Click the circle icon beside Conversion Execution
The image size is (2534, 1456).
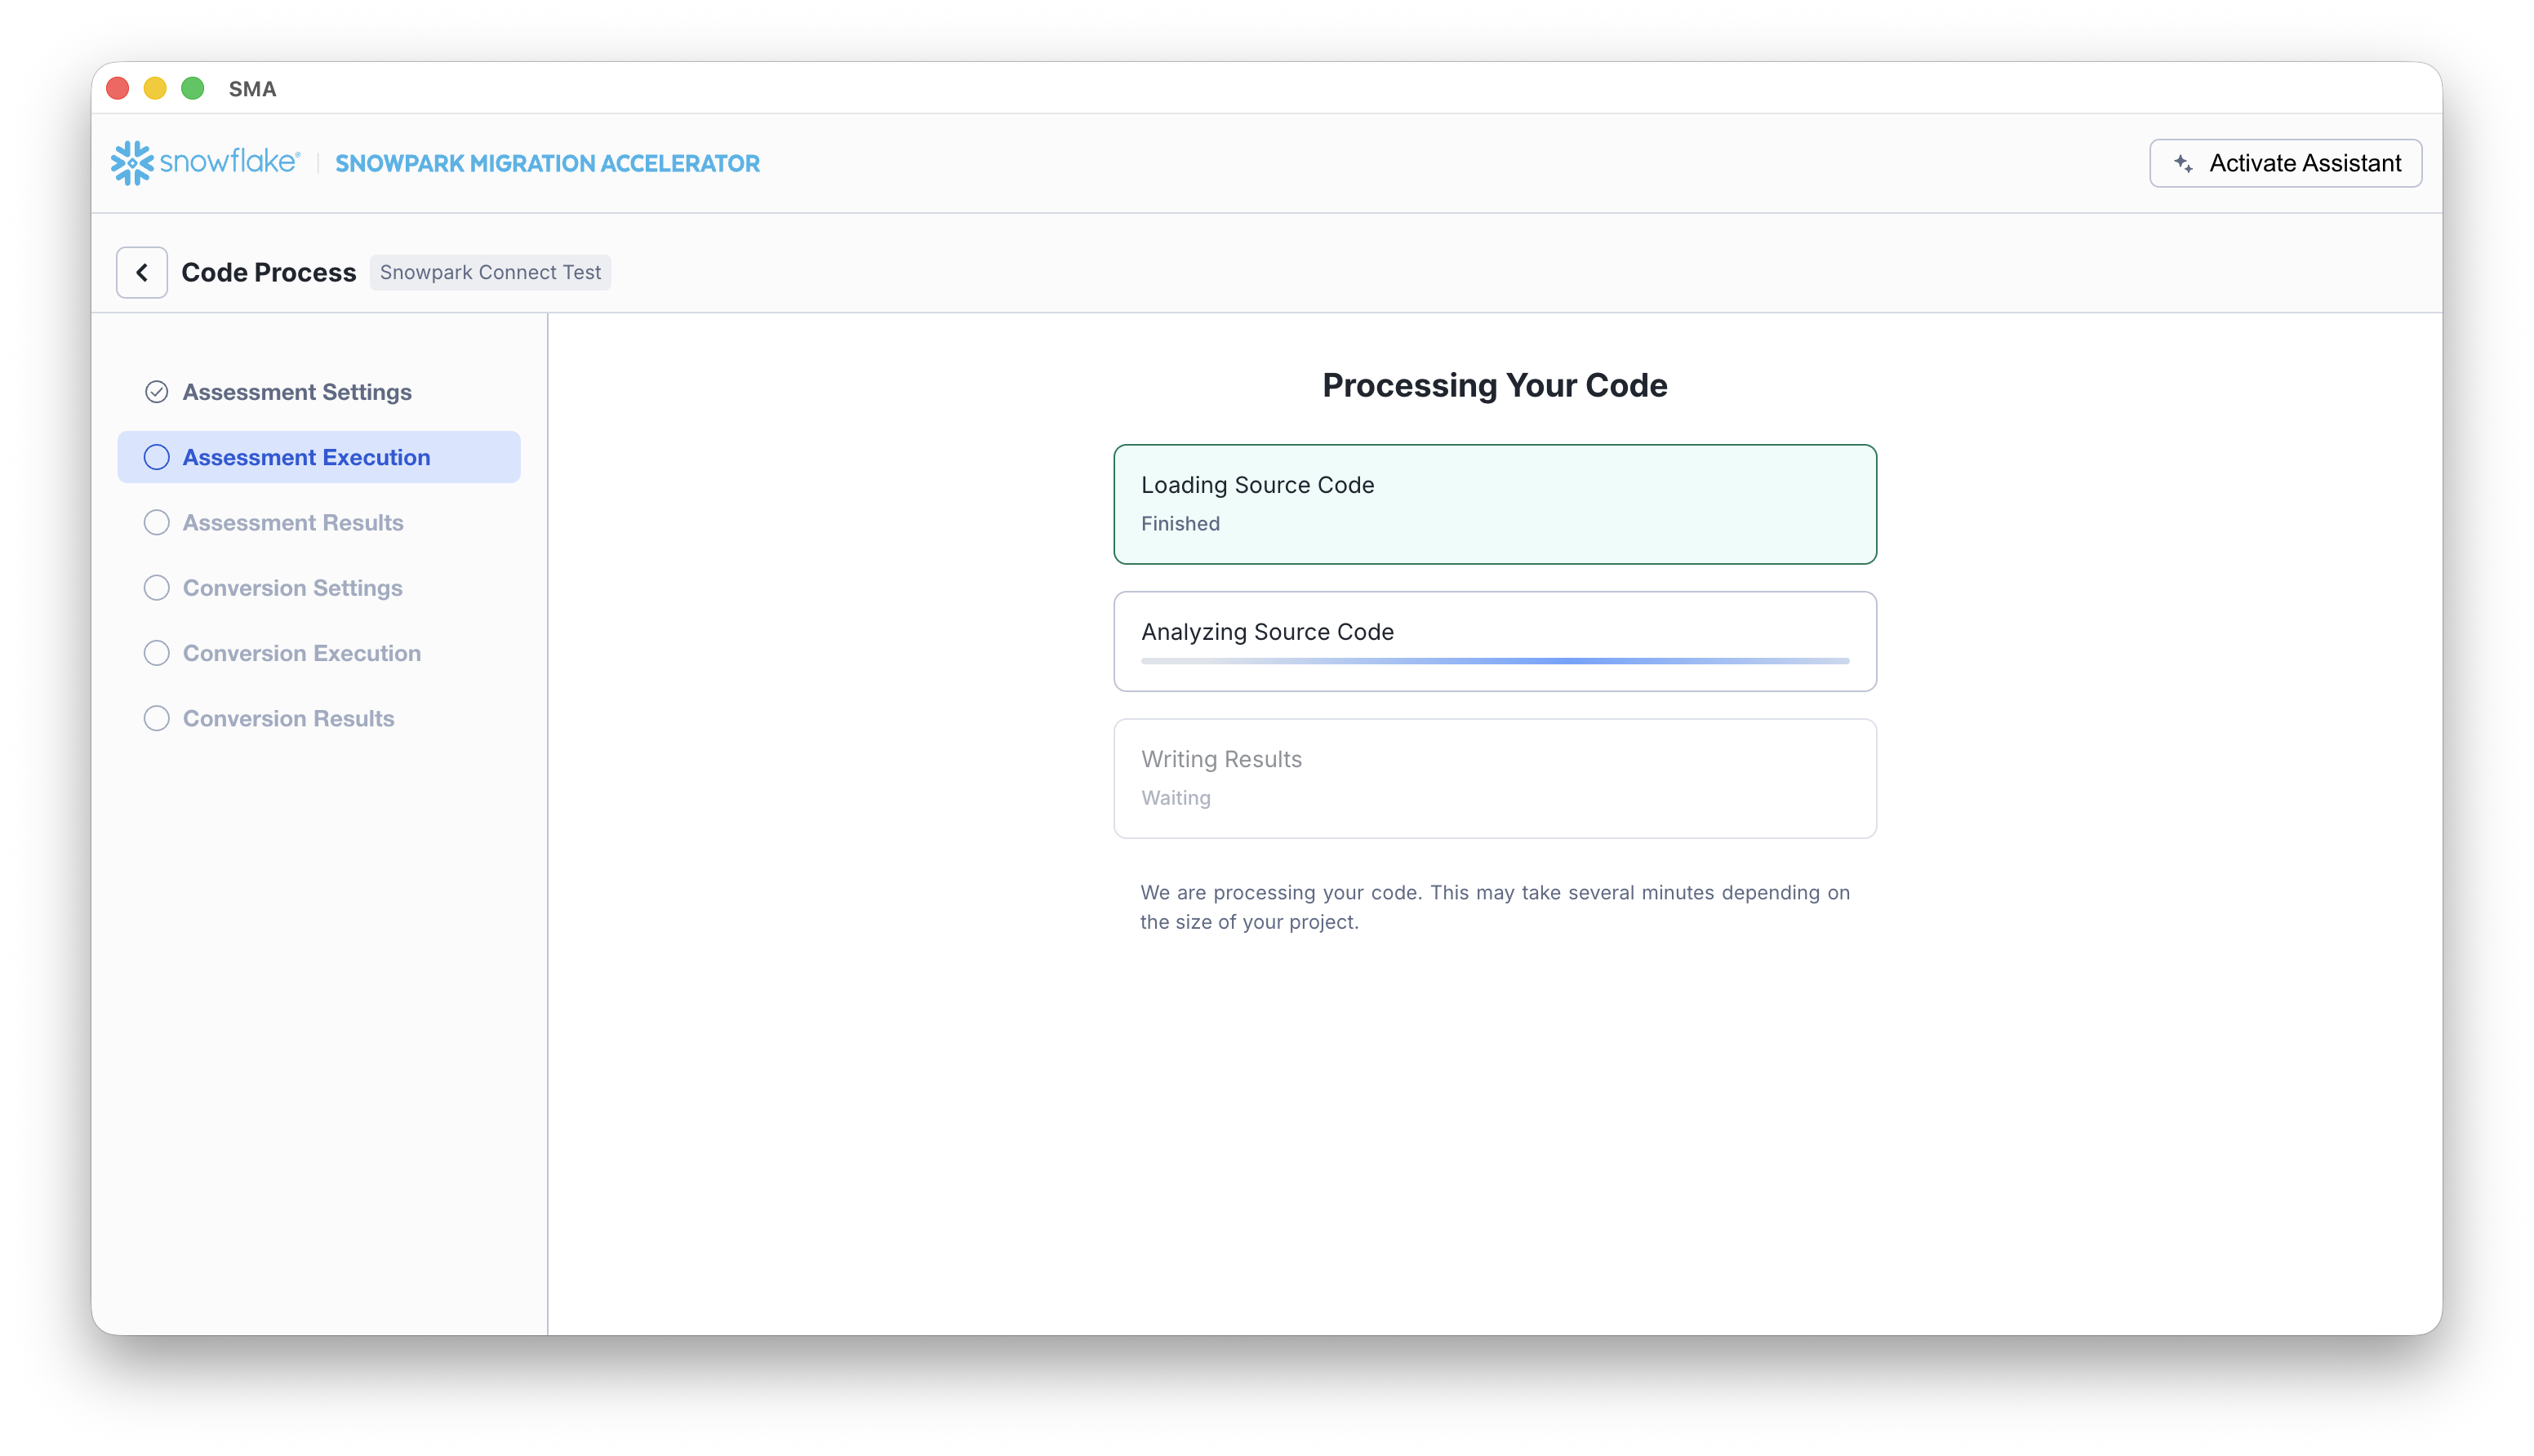click(156, 653)
